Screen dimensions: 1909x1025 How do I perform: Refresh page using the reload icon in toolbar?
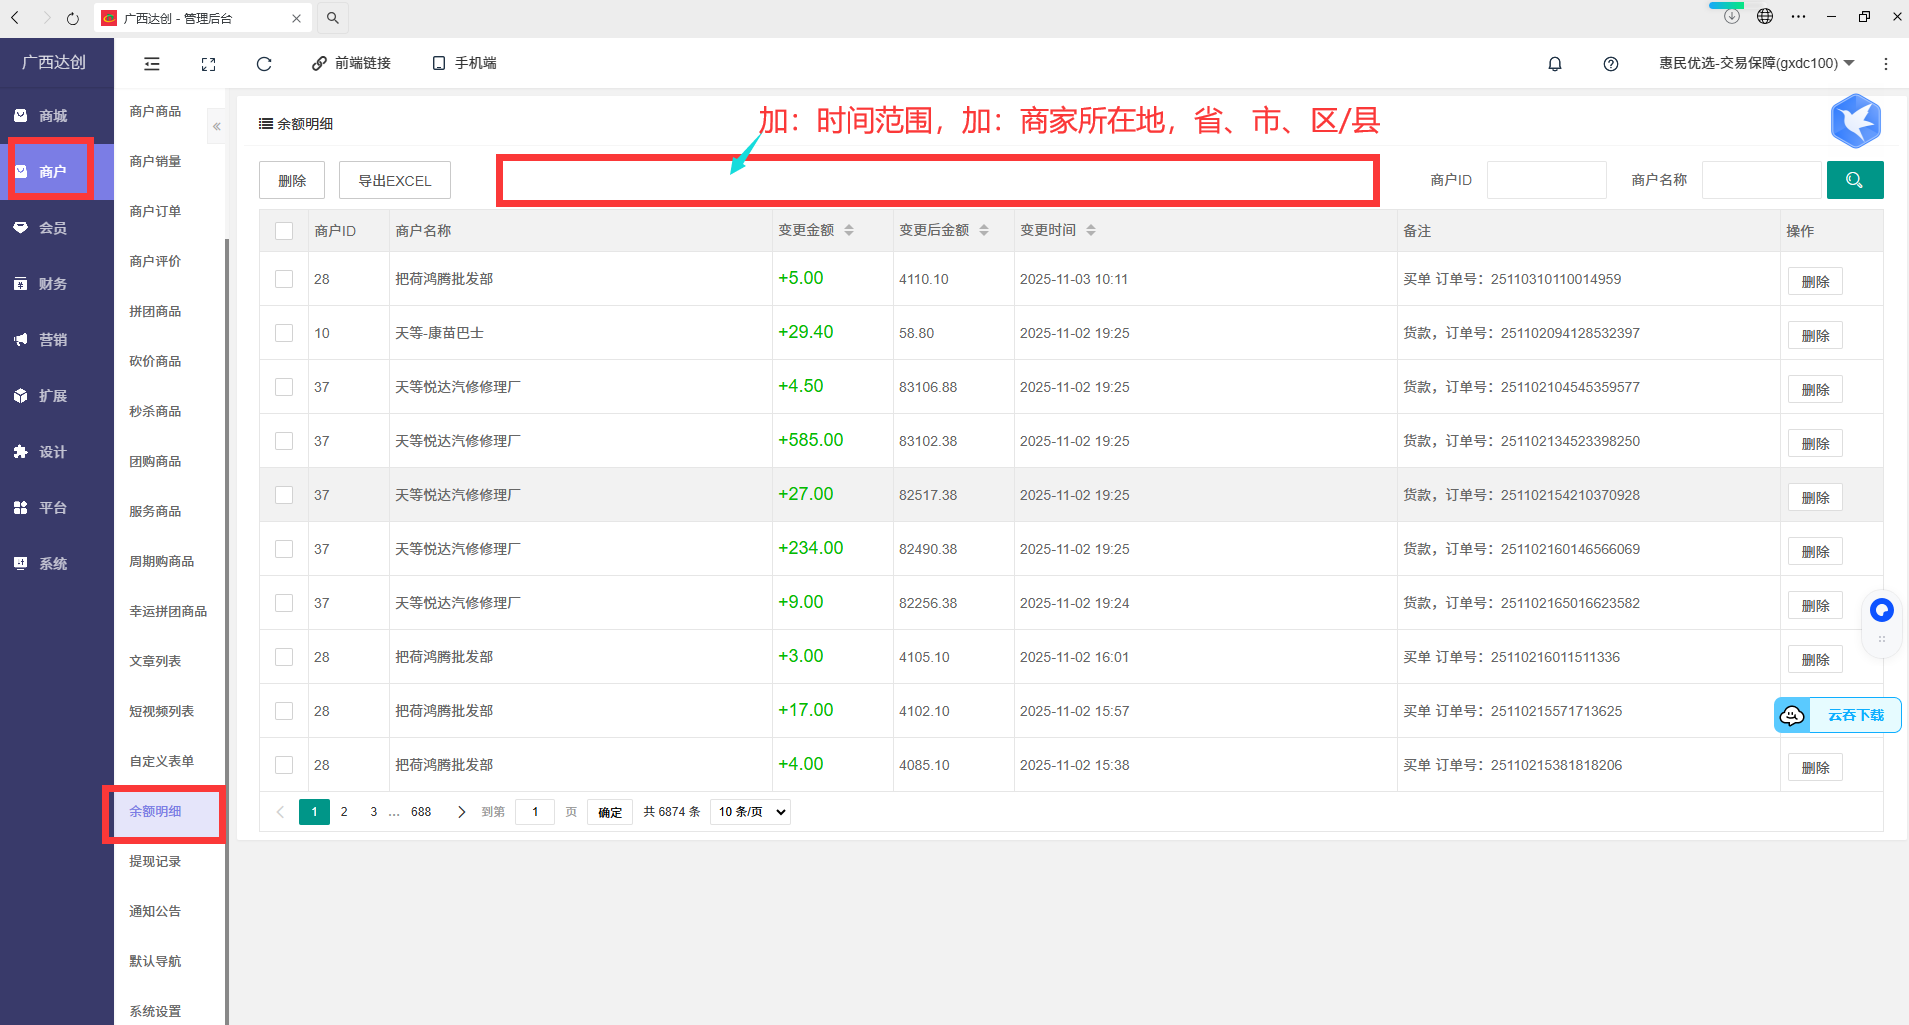(x=264, y=64)
